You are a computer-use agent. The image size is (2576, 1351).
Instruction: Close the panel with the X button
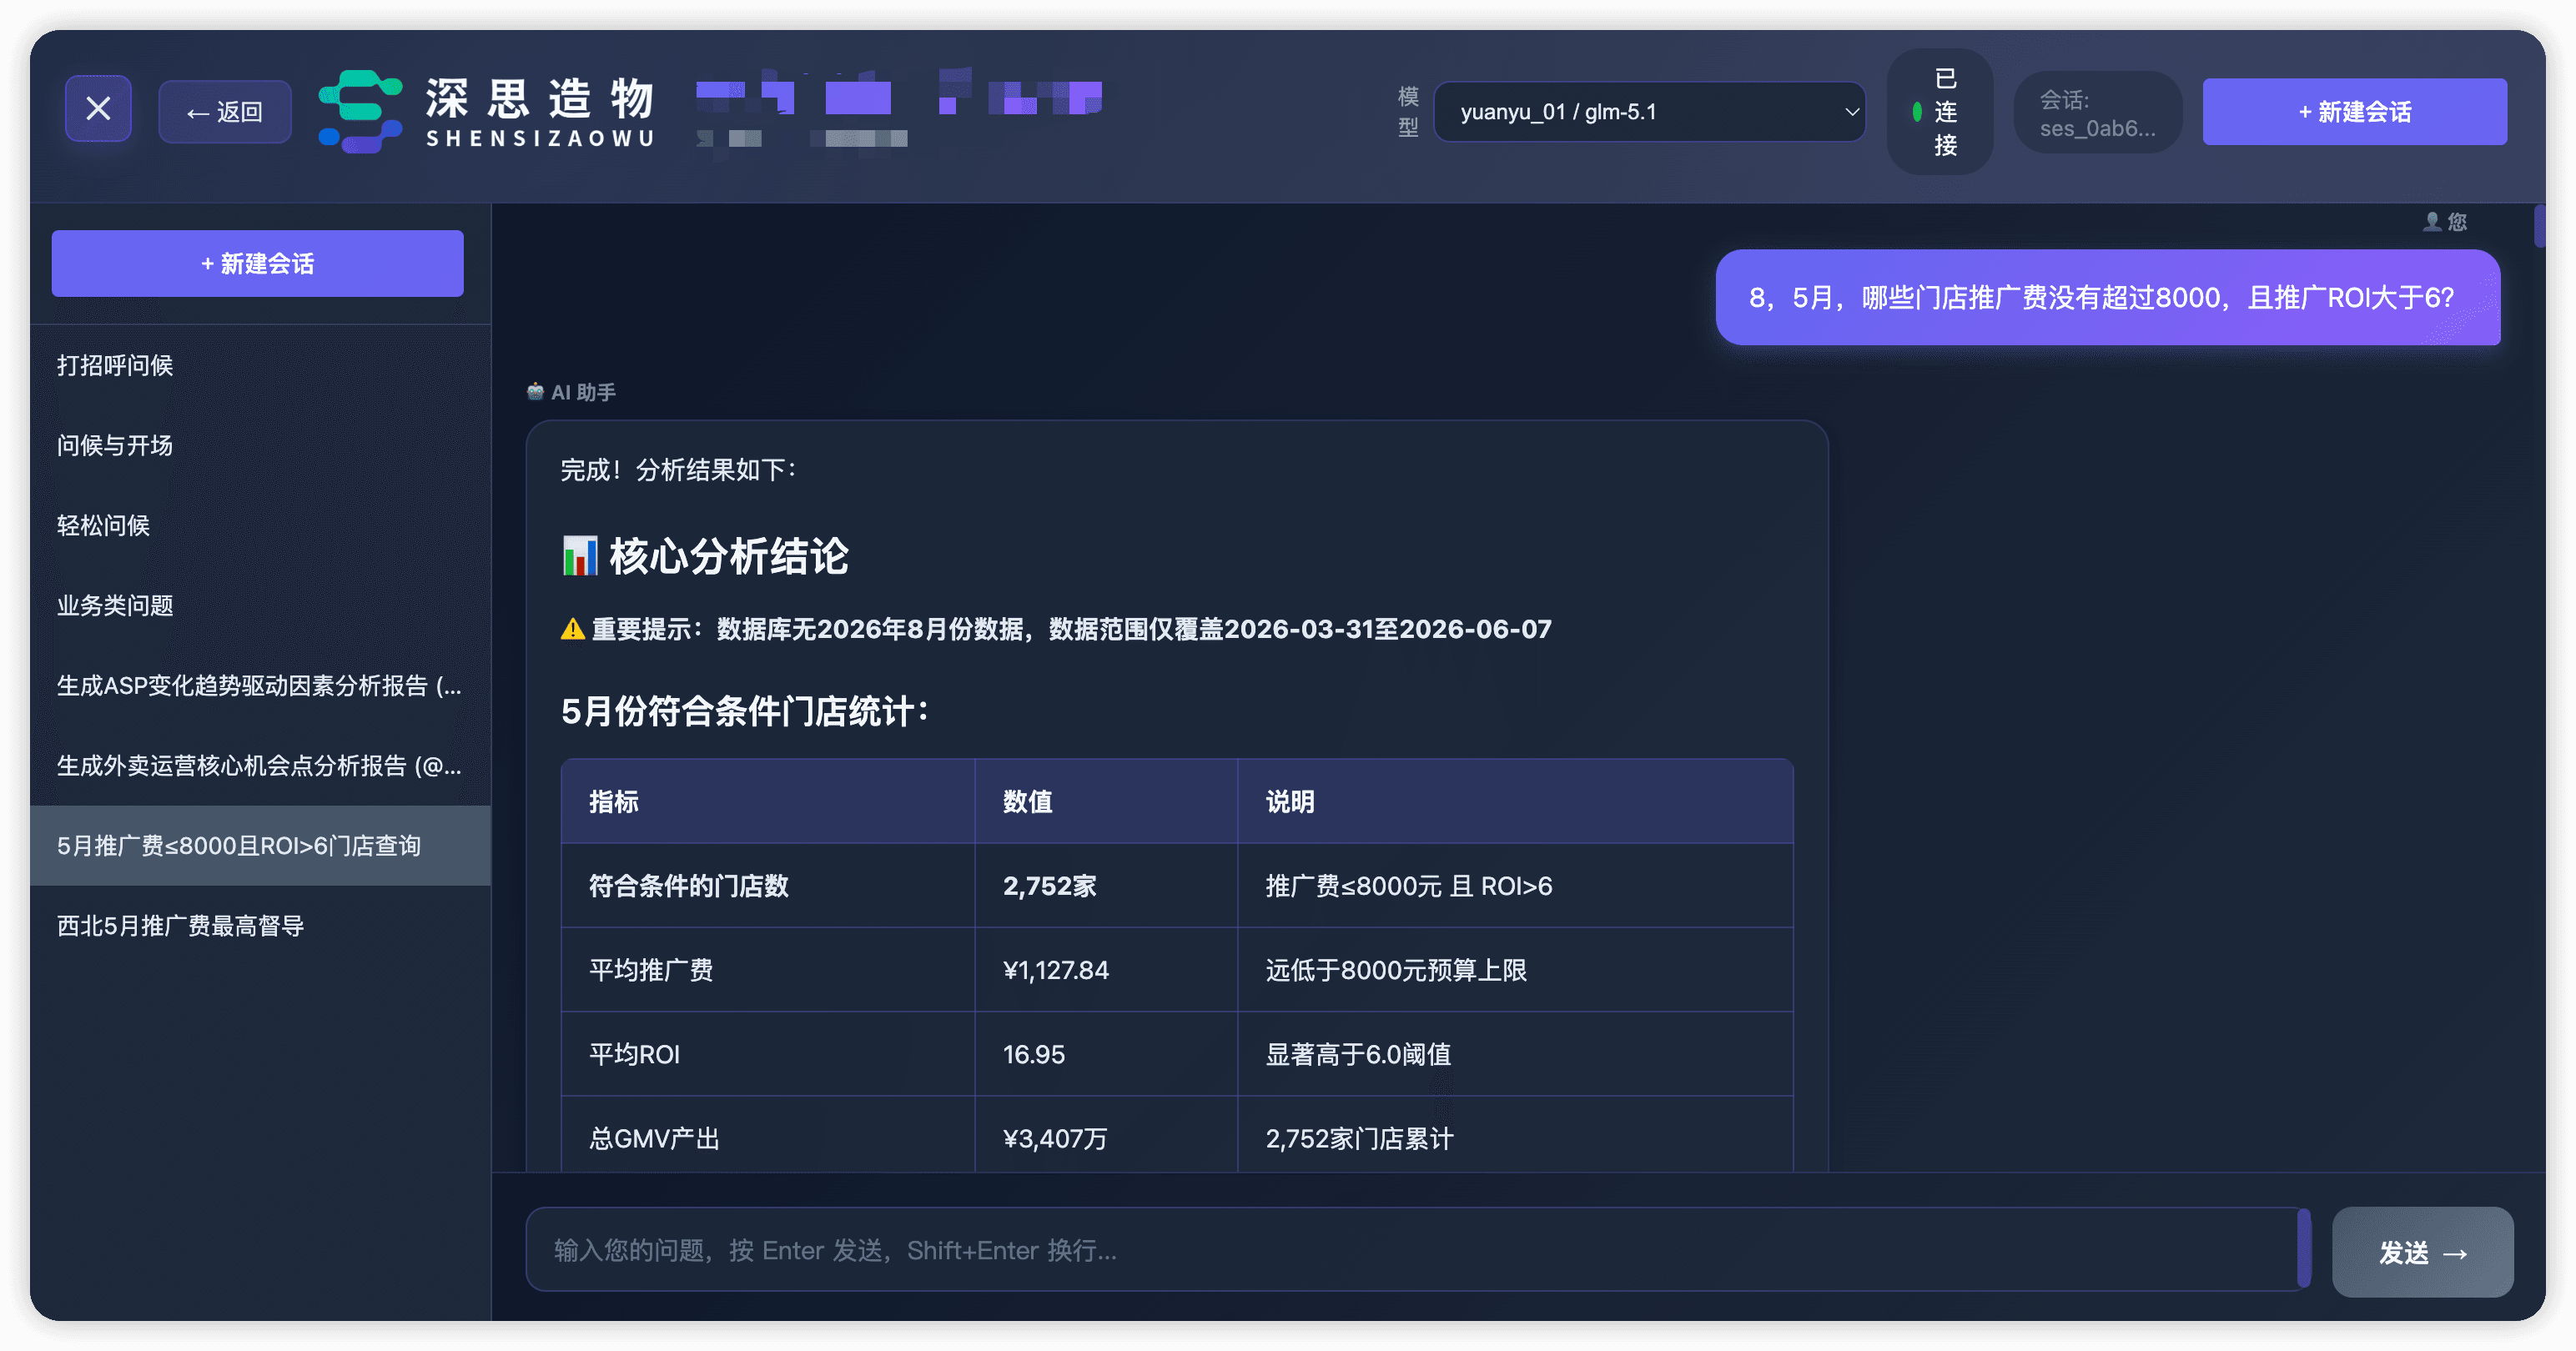98,108
